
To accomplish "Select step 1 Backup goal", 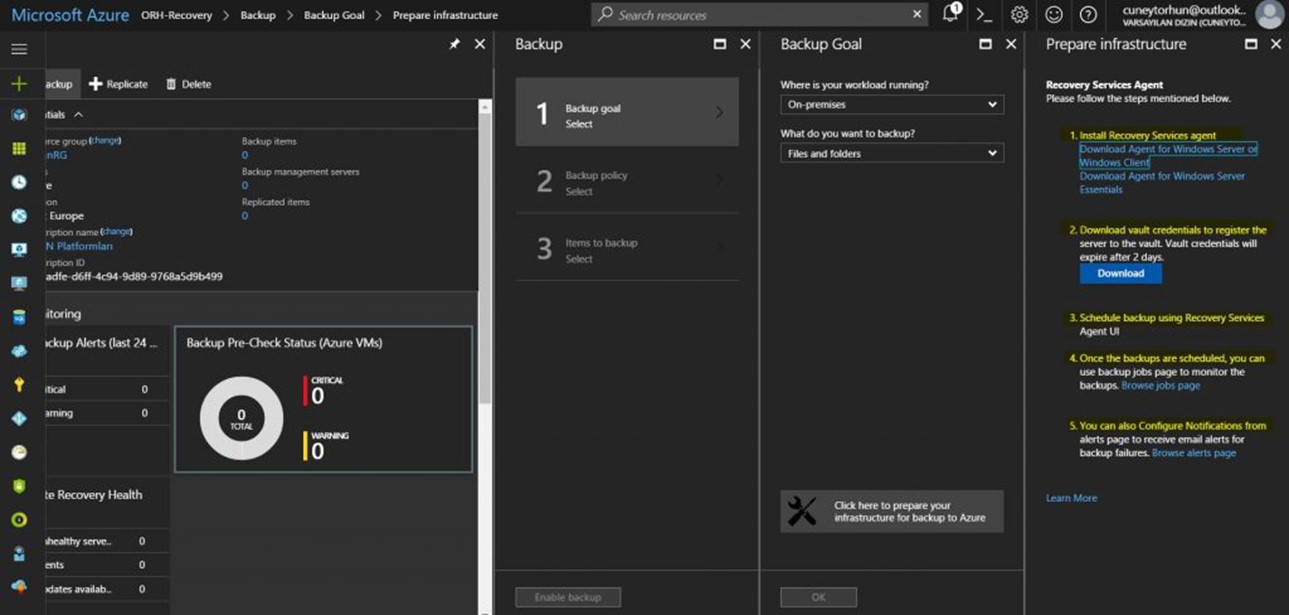I will (627, 112).
